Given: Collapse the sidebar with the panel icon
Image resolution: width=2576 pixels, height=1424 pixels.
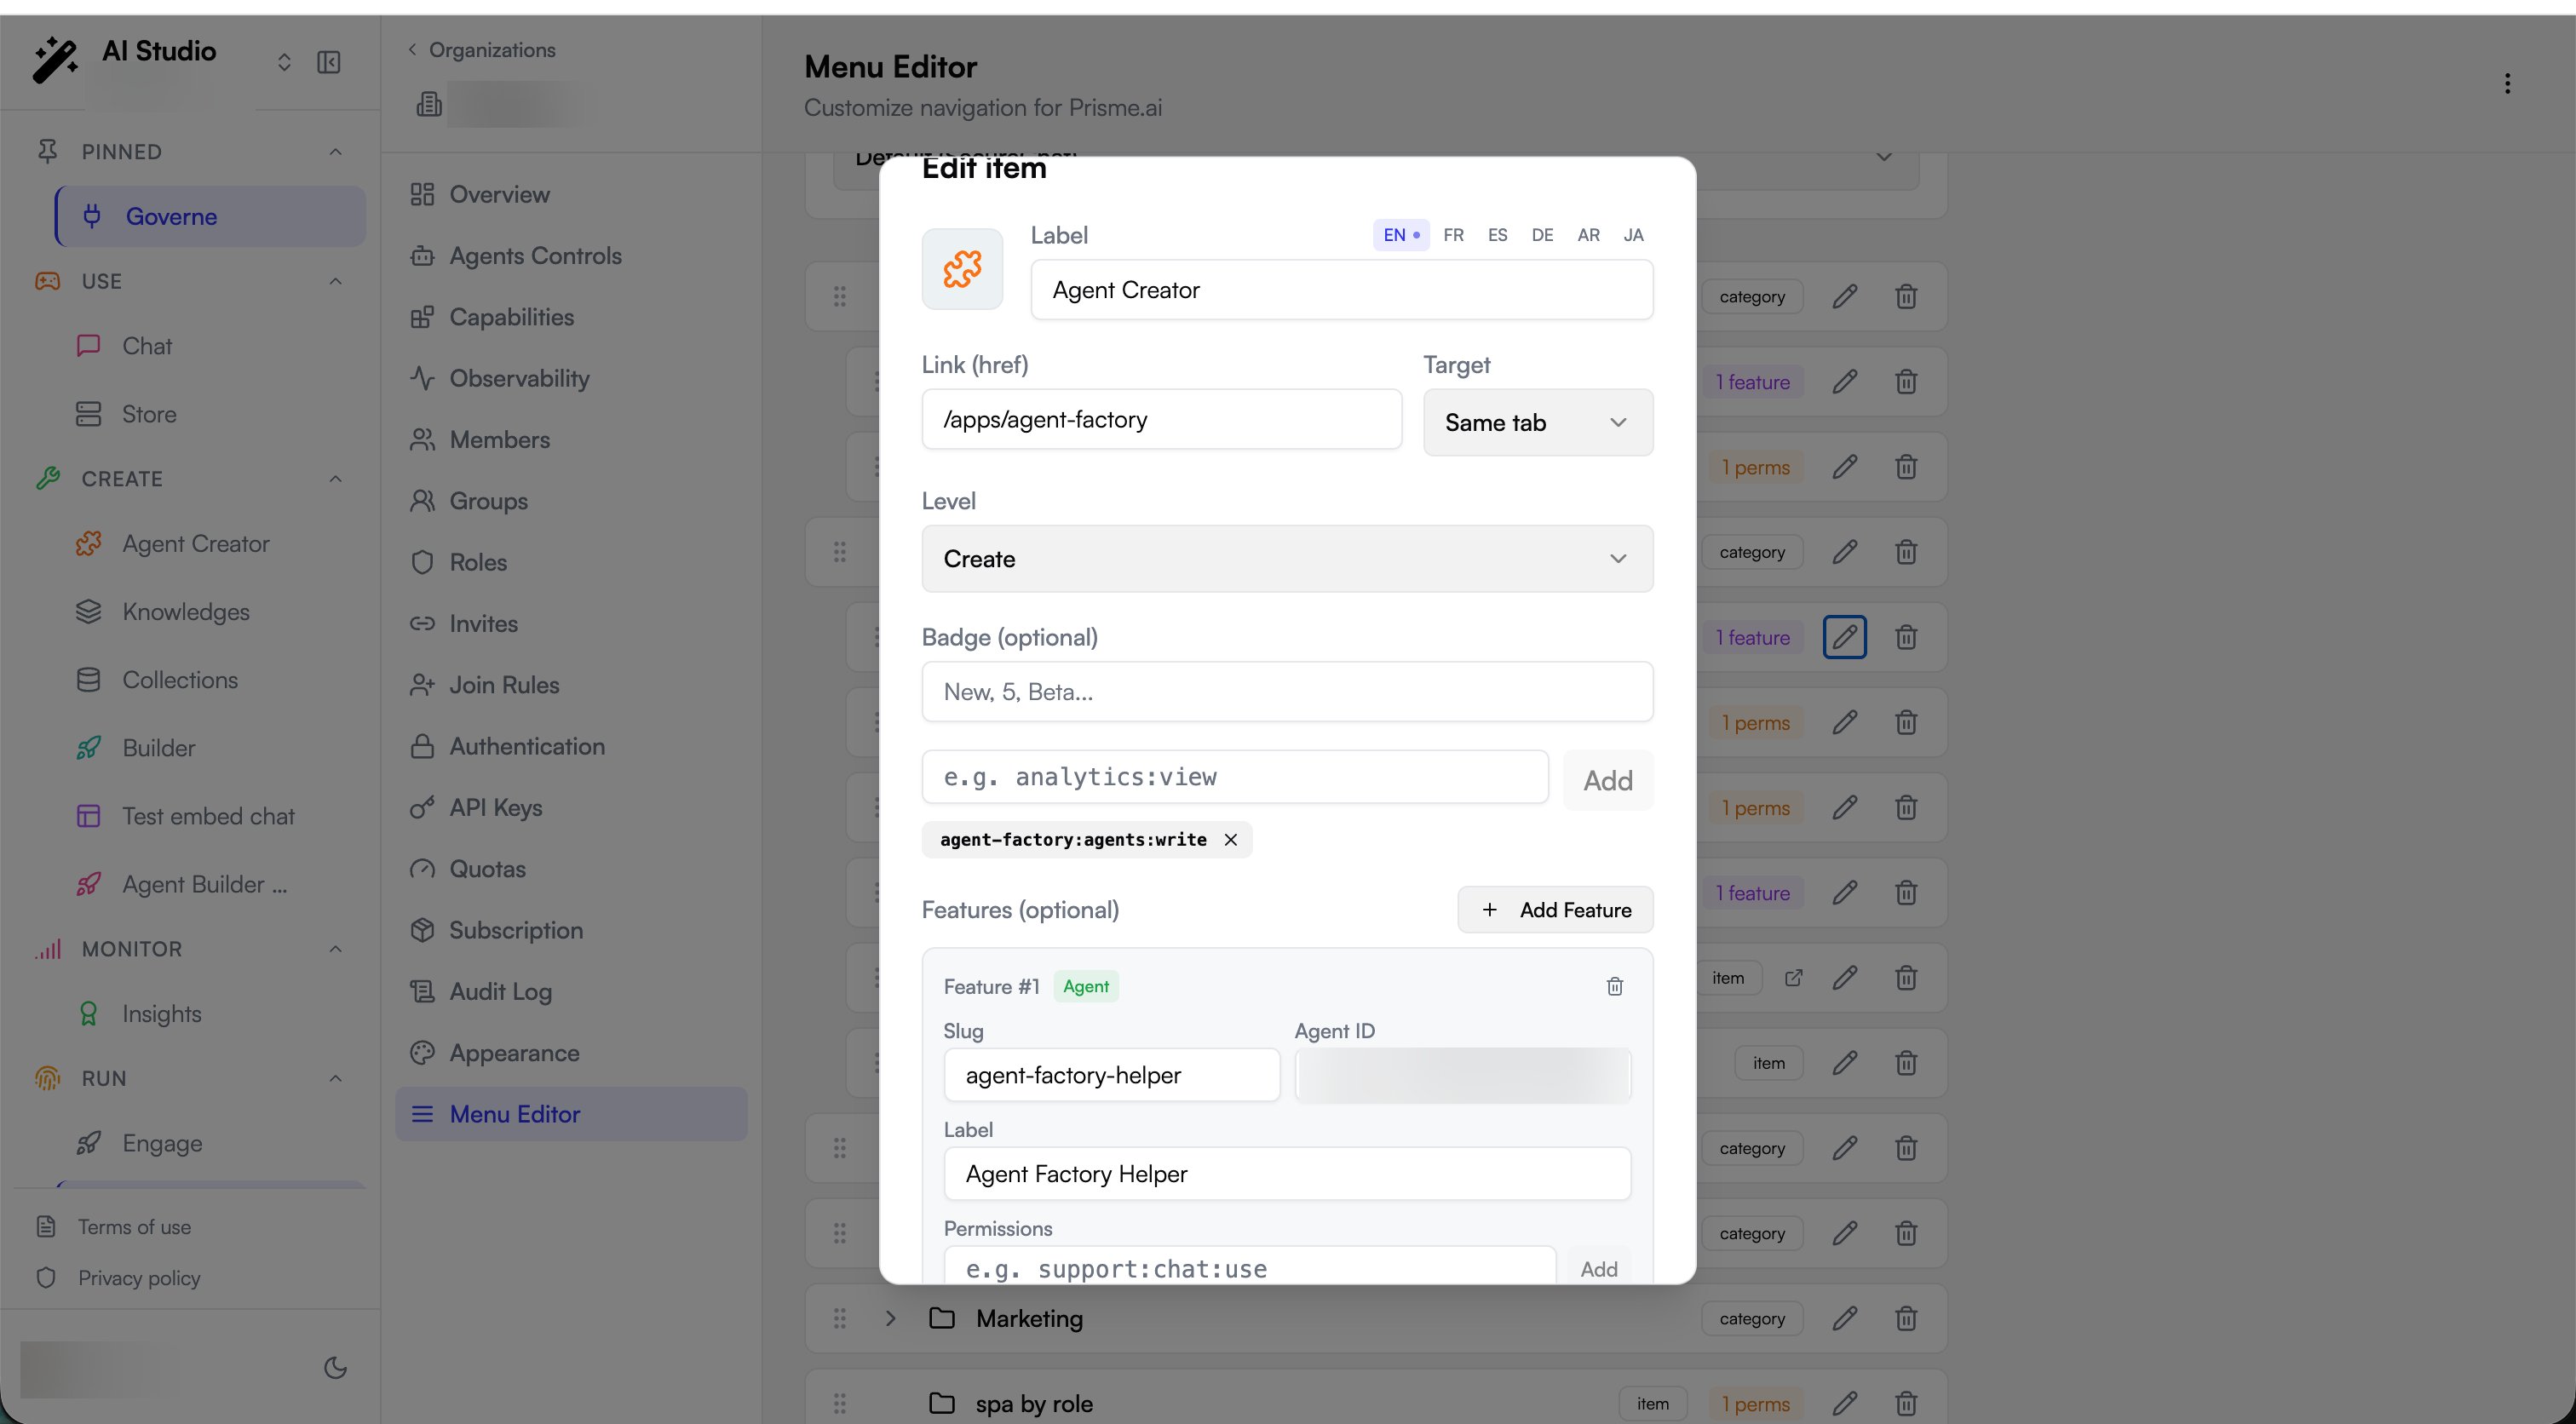Looking at the screenshot, I should (x=329, y=62).
